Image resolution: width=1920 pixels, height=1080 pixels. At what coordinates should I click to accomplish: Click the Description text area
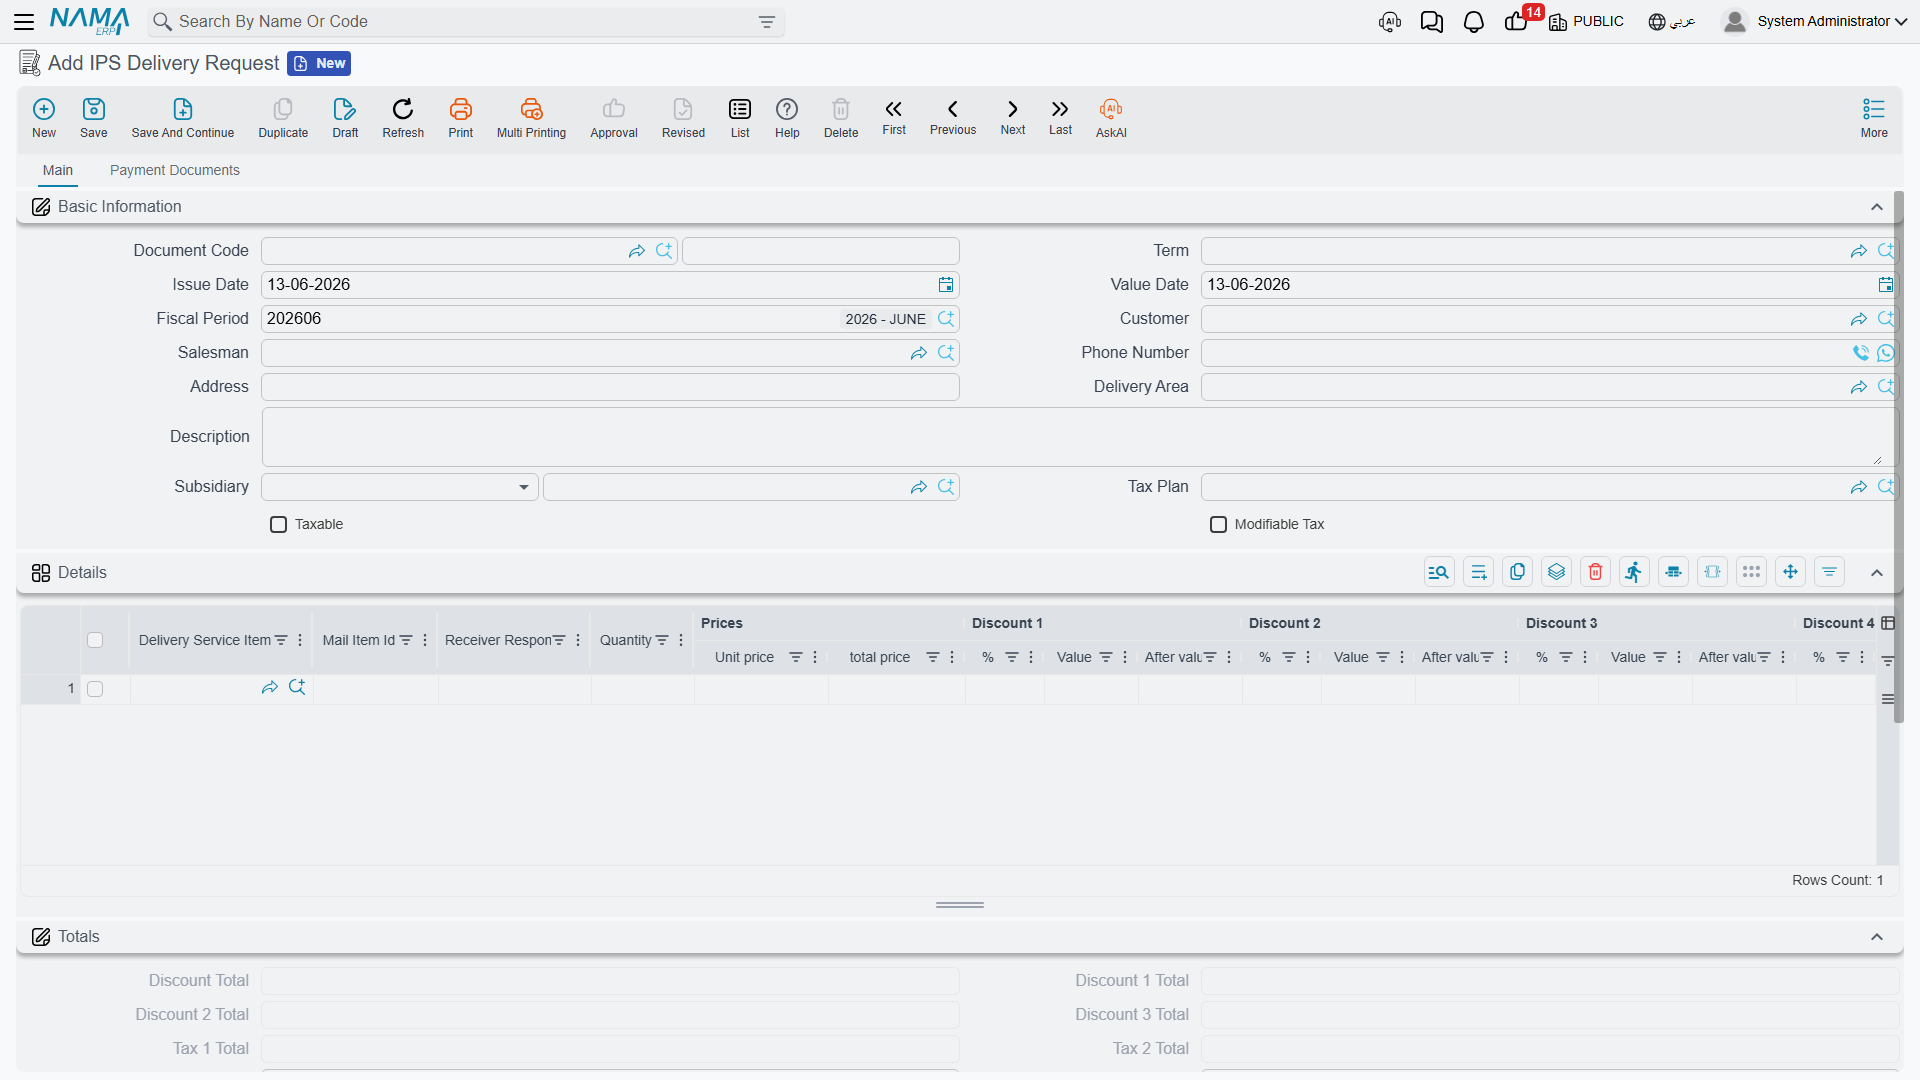(1079, 437)
